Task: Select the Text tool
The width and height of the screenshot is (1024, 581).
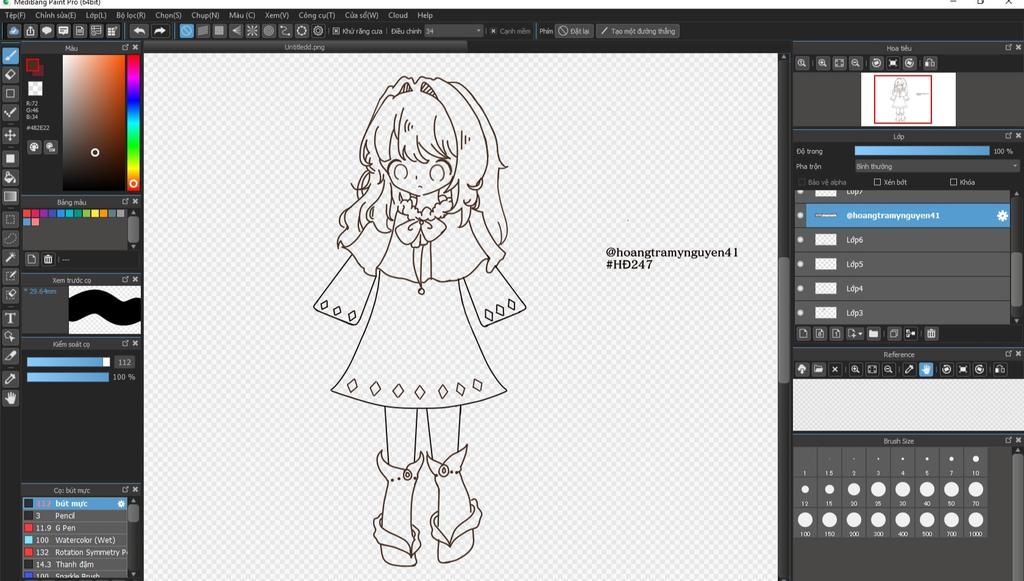Action: click(10, 318)
